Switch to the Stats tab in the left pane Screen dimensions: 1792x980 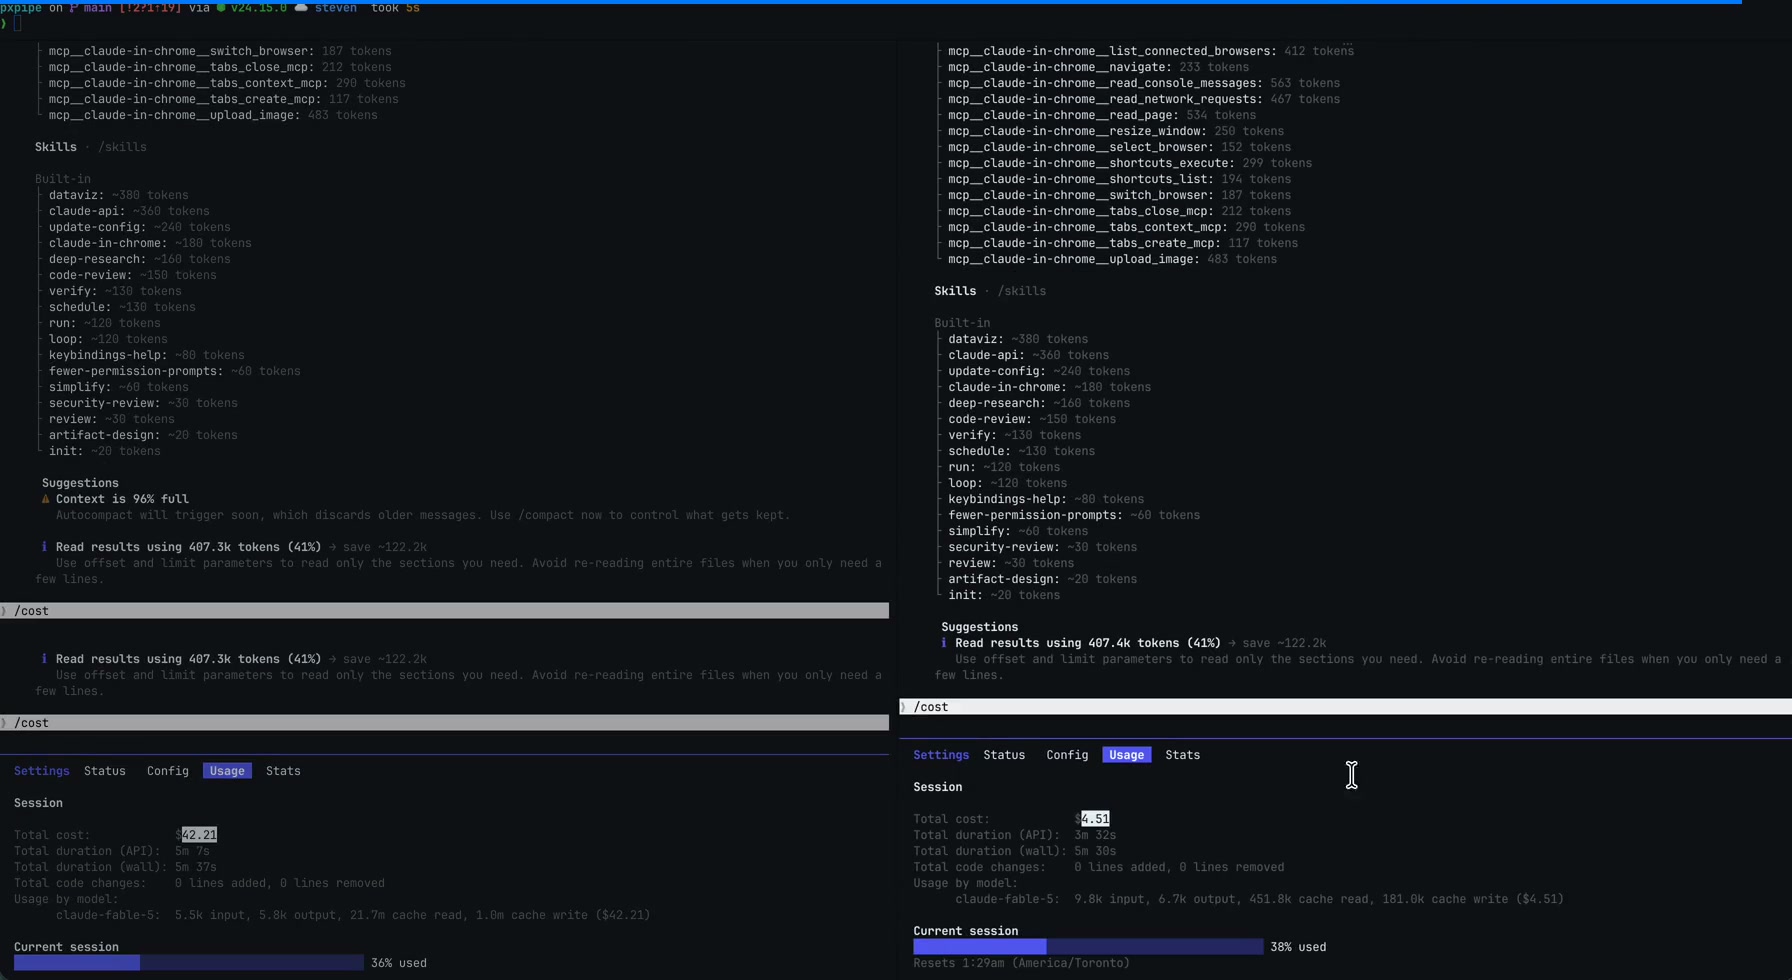283,771
